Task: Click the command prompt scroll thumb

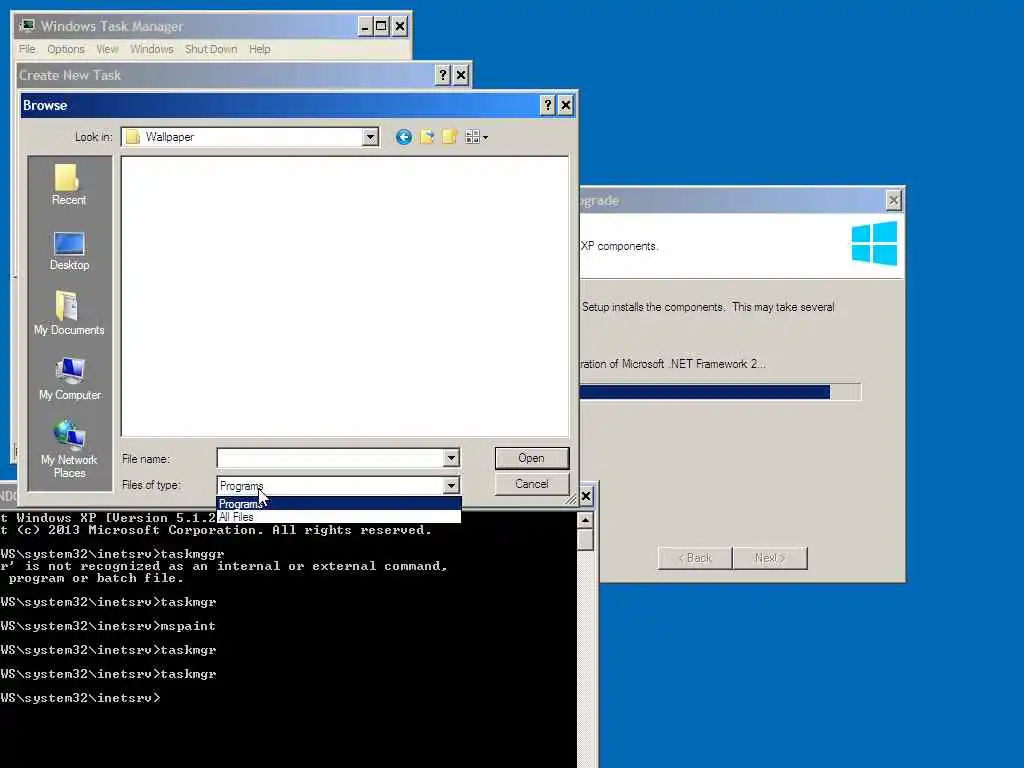Action: tap(585, 539)
